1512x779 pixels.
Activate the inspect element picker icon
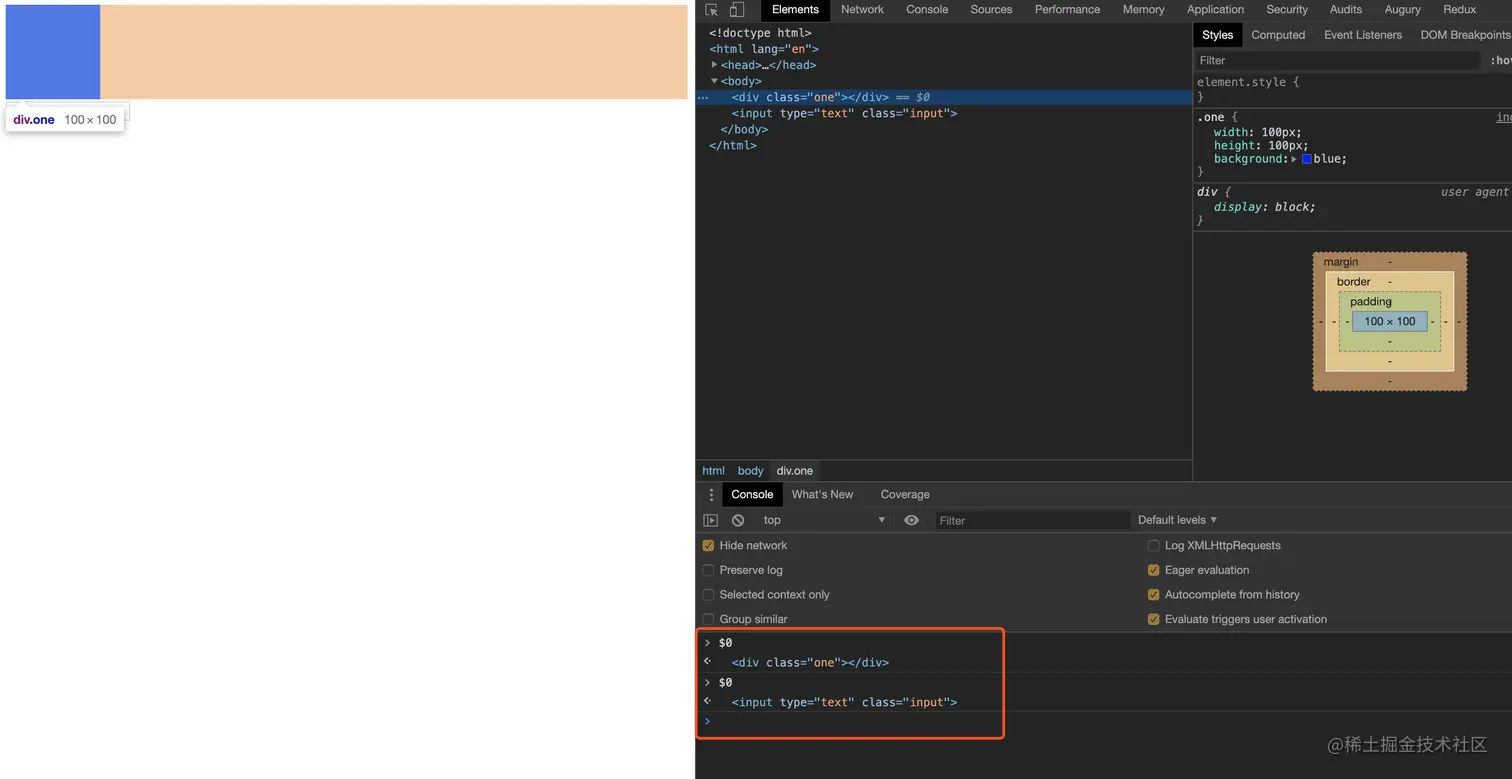point(712,10)
